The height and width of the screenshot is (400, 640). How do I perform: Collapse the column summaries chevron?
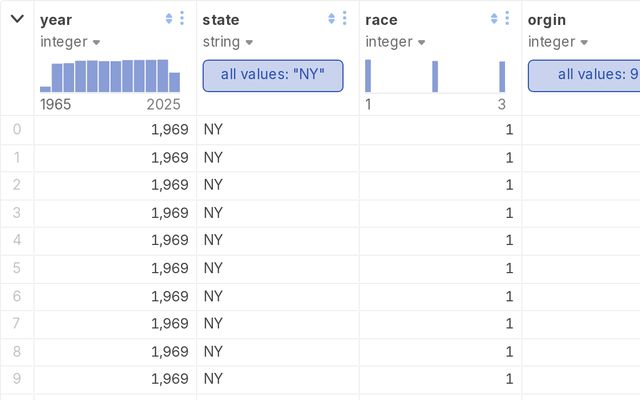[x=17, y=19]
